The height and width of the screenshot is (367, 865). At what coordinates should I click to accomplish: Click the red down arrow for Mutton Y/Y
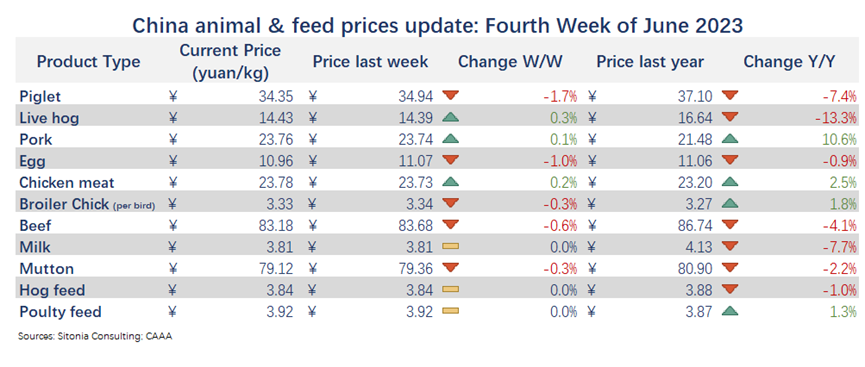pyautogui.click(x=730, y=268)
